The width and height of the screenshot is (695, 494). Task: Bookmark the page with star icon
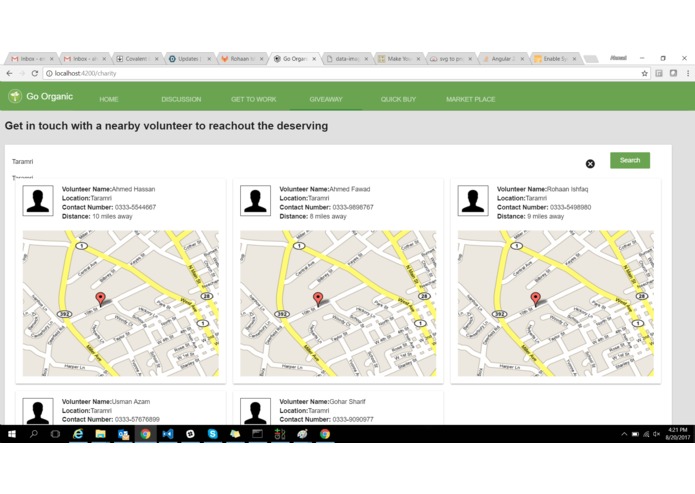pyautogui.click(x=644, y=74)
